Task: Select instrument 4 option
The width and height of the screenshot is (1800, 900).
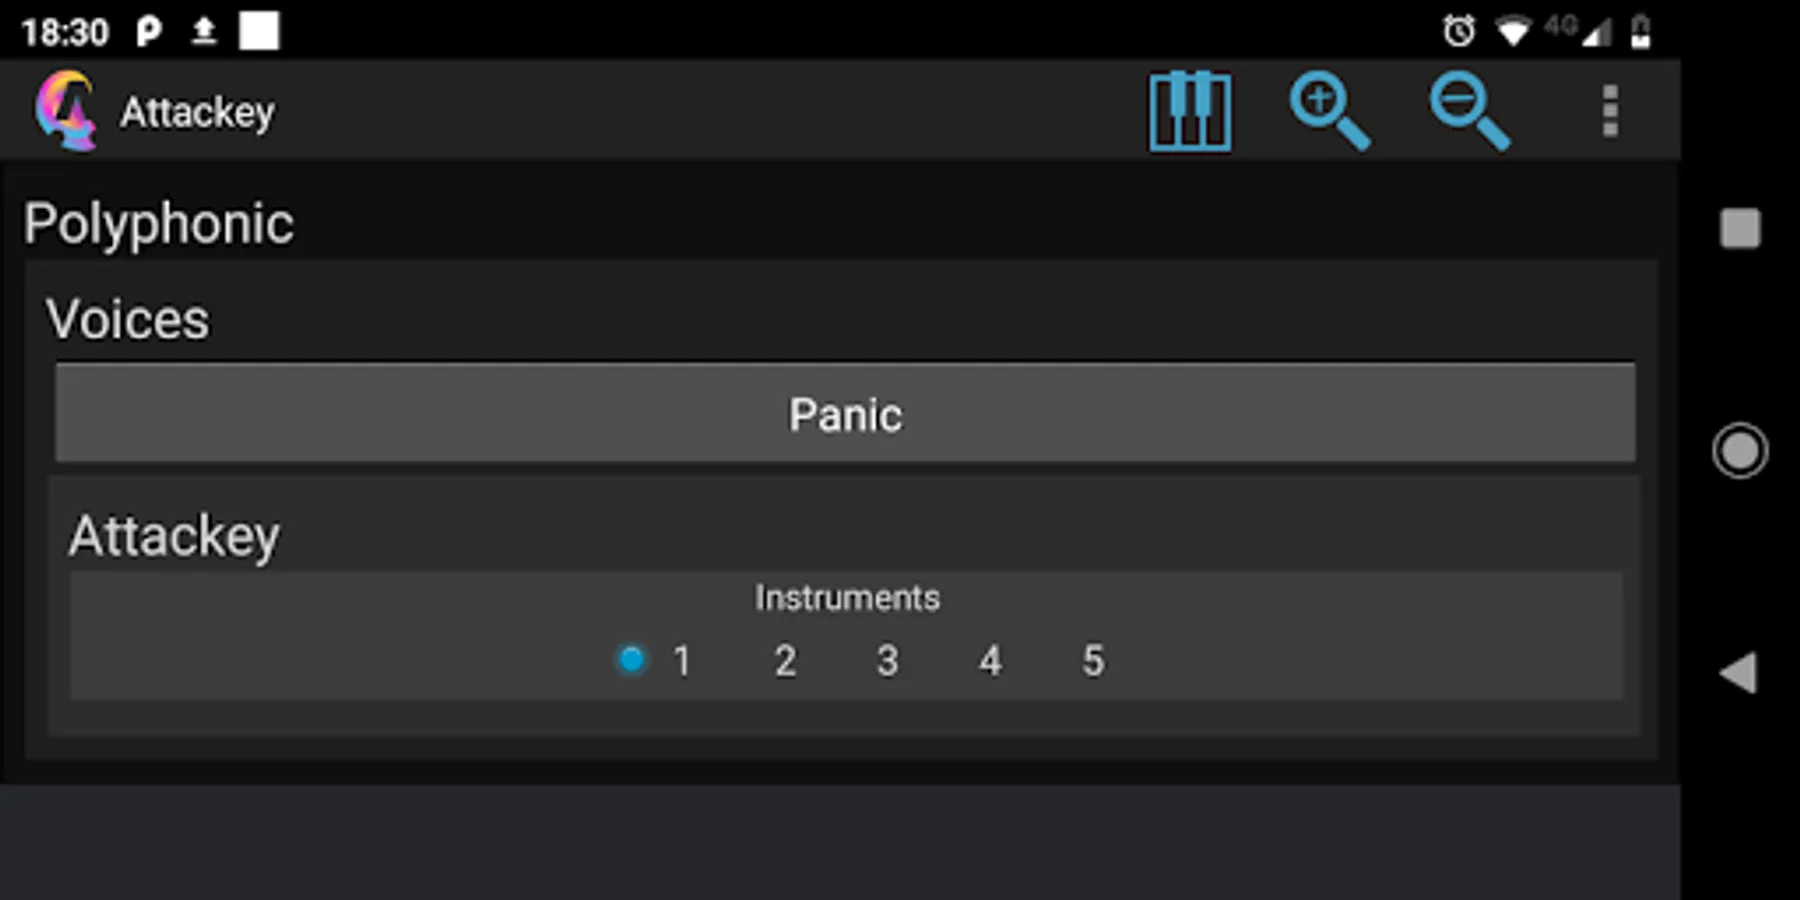Action: pos(990,660)
